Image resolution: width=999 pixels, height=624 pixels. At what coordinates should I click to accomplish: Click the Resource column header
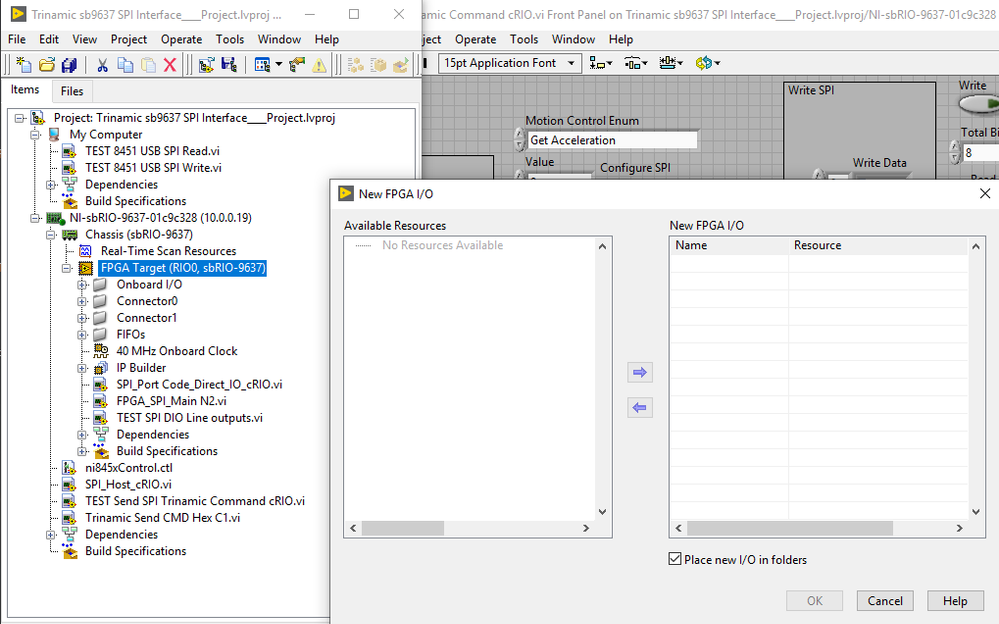[879, 245]
